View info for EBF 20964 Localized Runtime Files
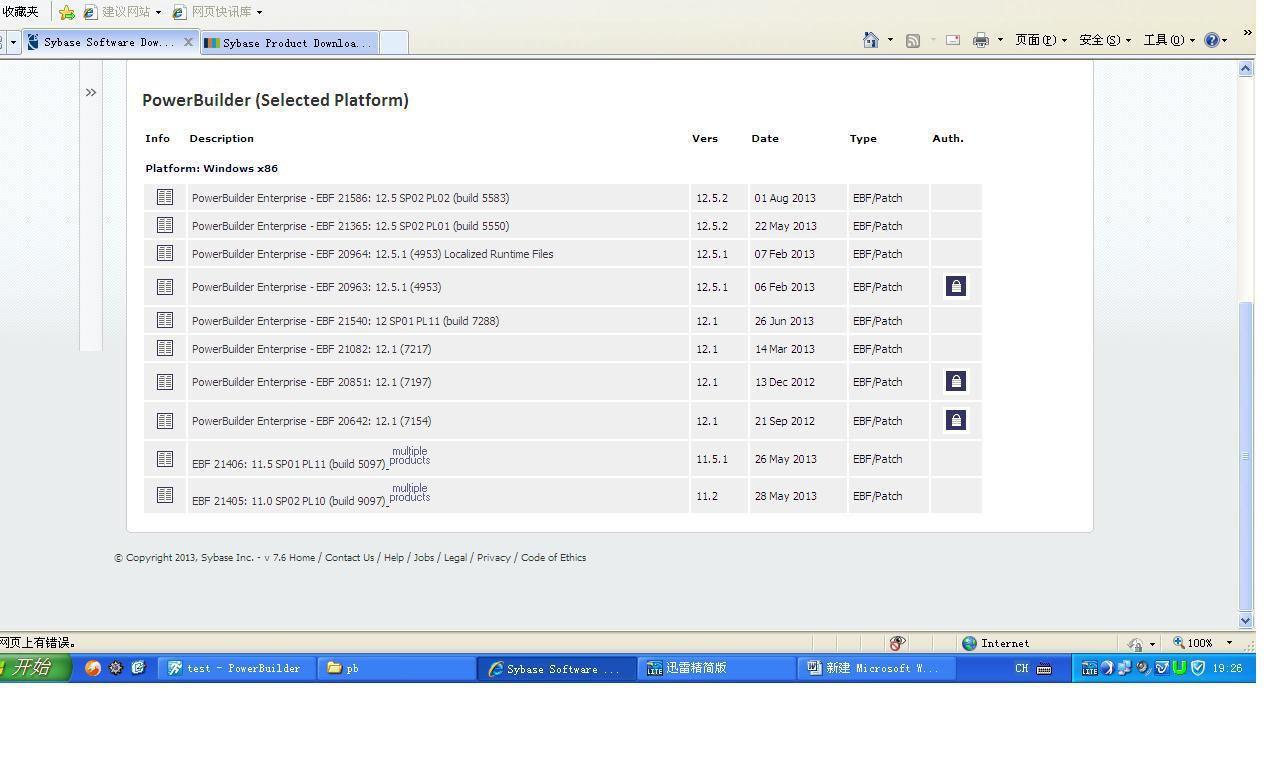The image size is (1280, 768). pyautogui.click(x=165, y=253)
